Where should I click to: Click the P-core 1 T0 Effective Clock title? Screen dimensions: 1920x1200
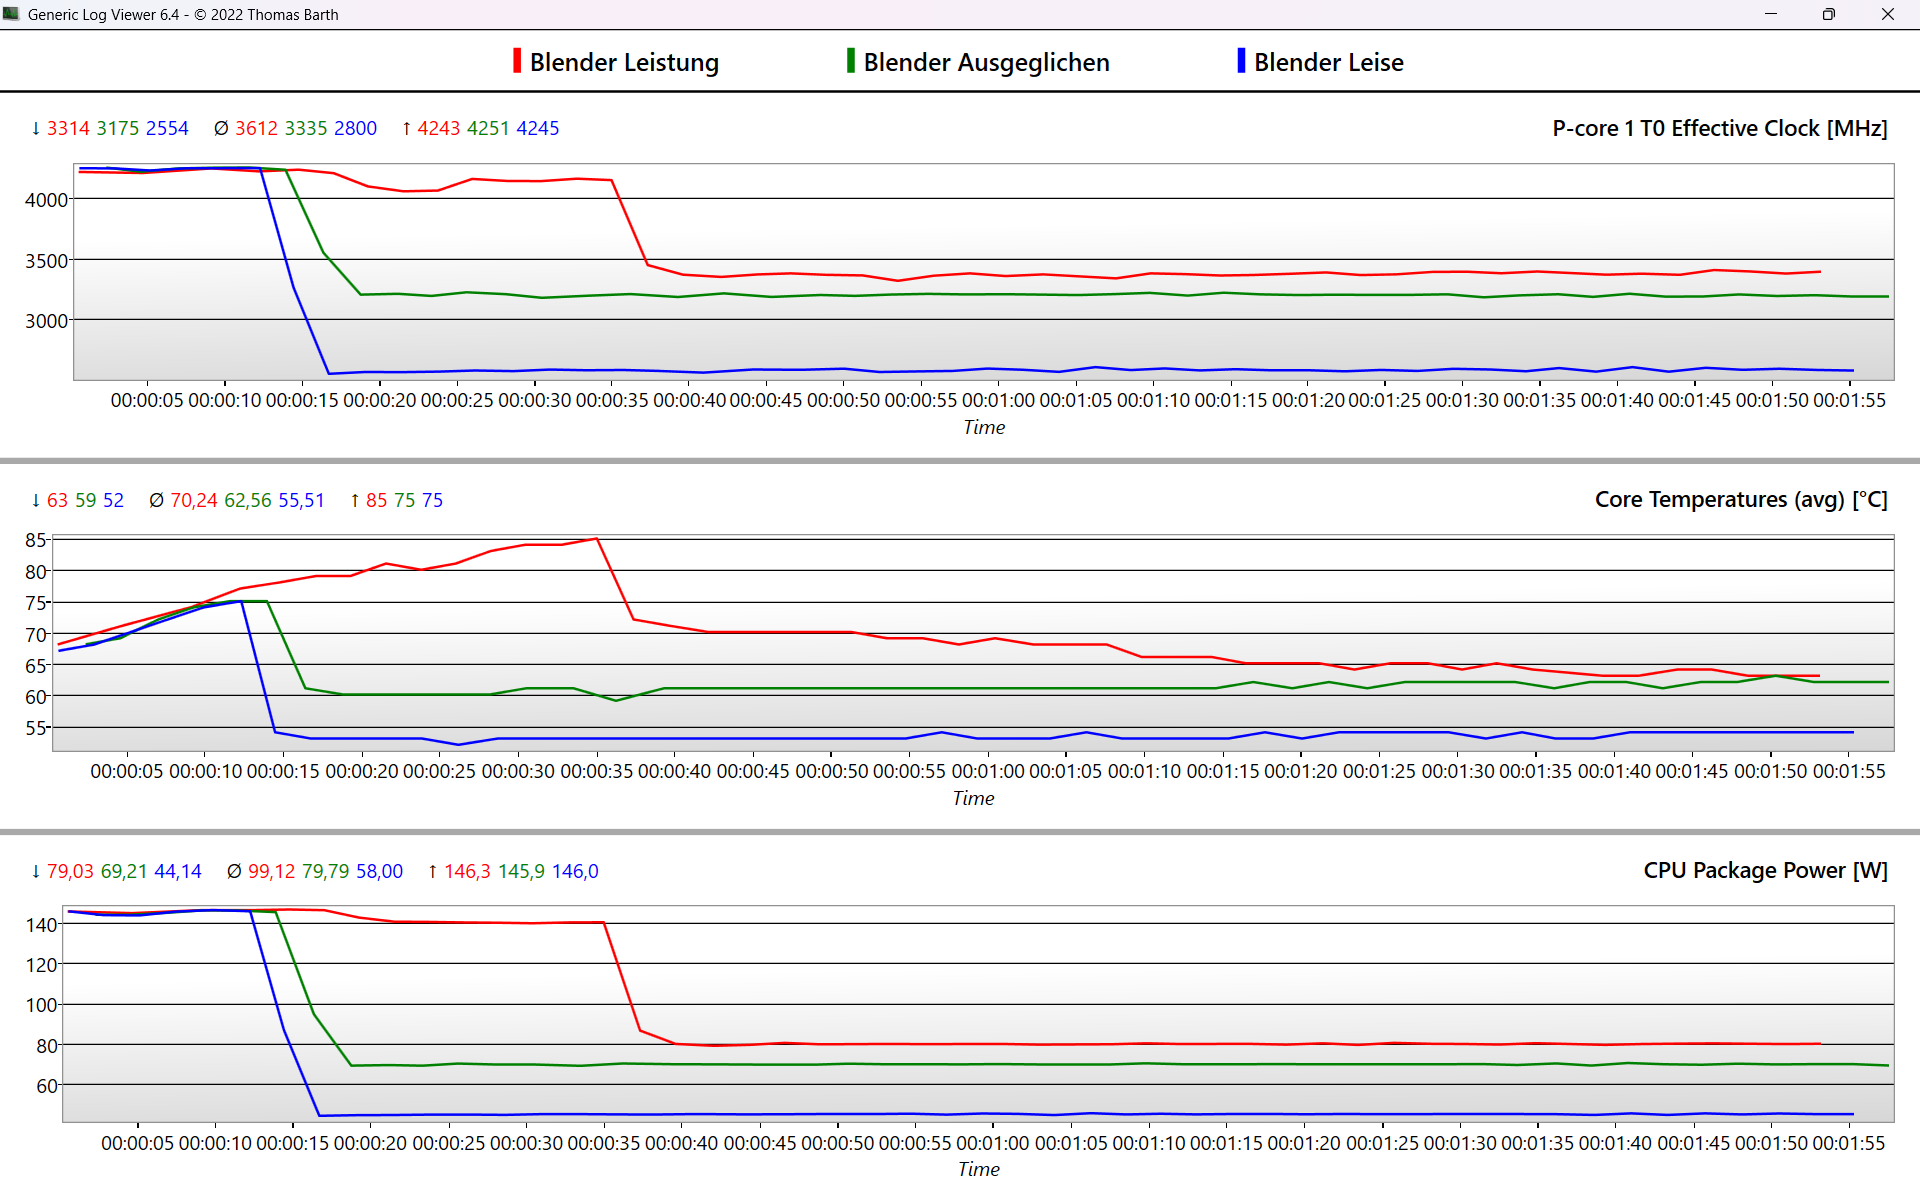(1719, 128)
